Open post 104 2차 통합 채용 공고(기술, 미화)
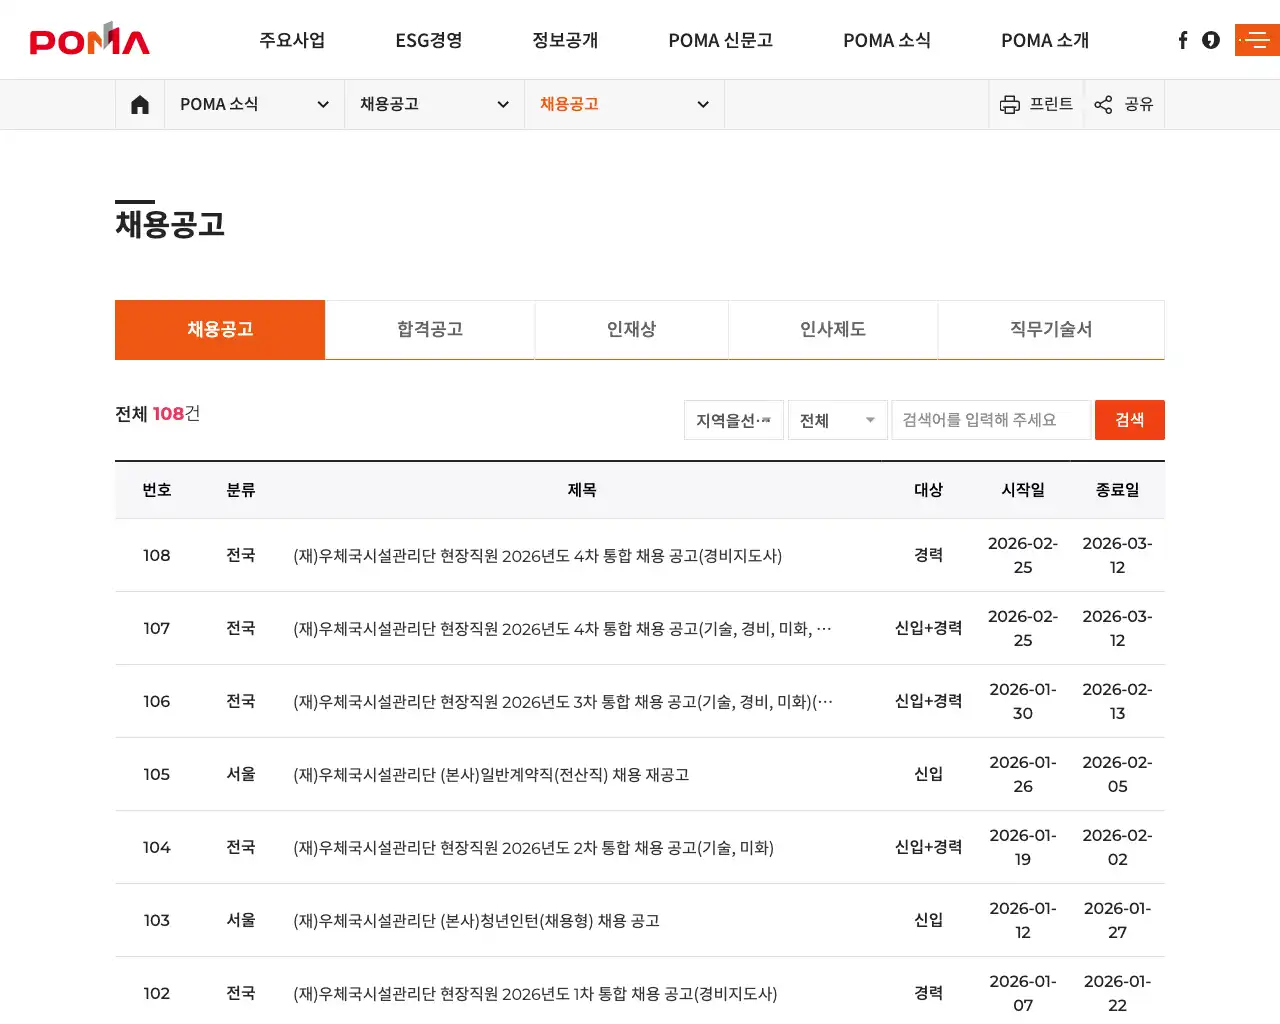Image resolution: width=1280 pixels, height=1024 pixels. point(533,848)
